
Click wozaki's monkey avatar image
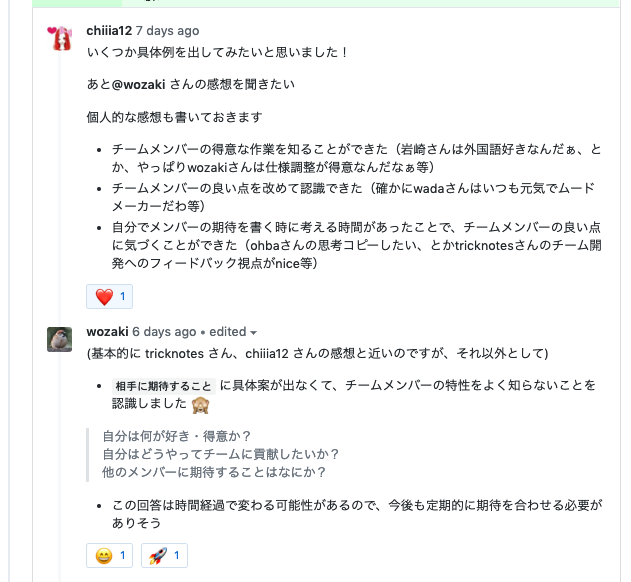point(60,339)
